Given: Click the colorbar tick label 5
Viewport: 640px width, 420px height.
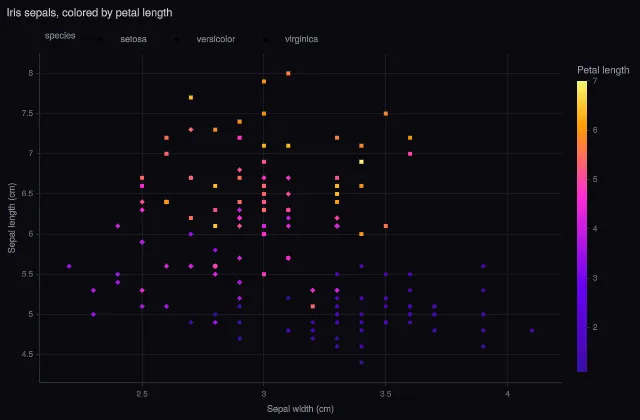Looking at the screenshot, I should click(595, 179).
